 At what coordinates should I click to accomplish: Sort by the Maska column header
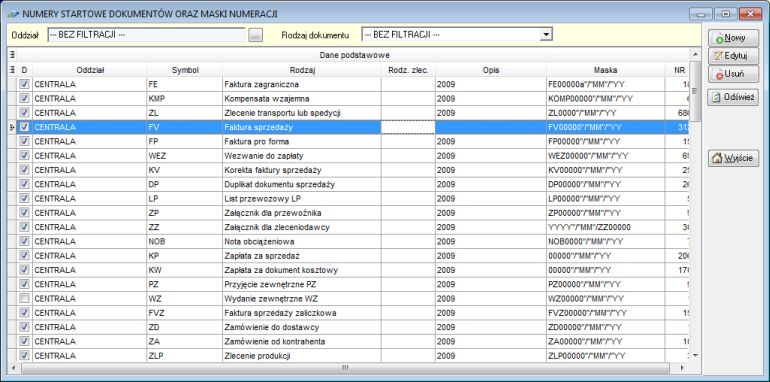(x=605, y=70)
